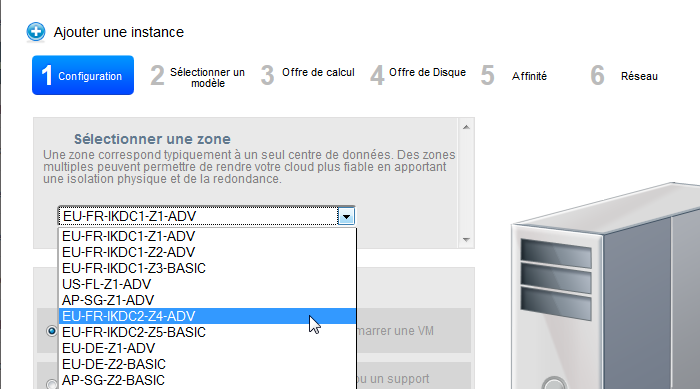Click the server tower illustration

click(x=605, y=286)
